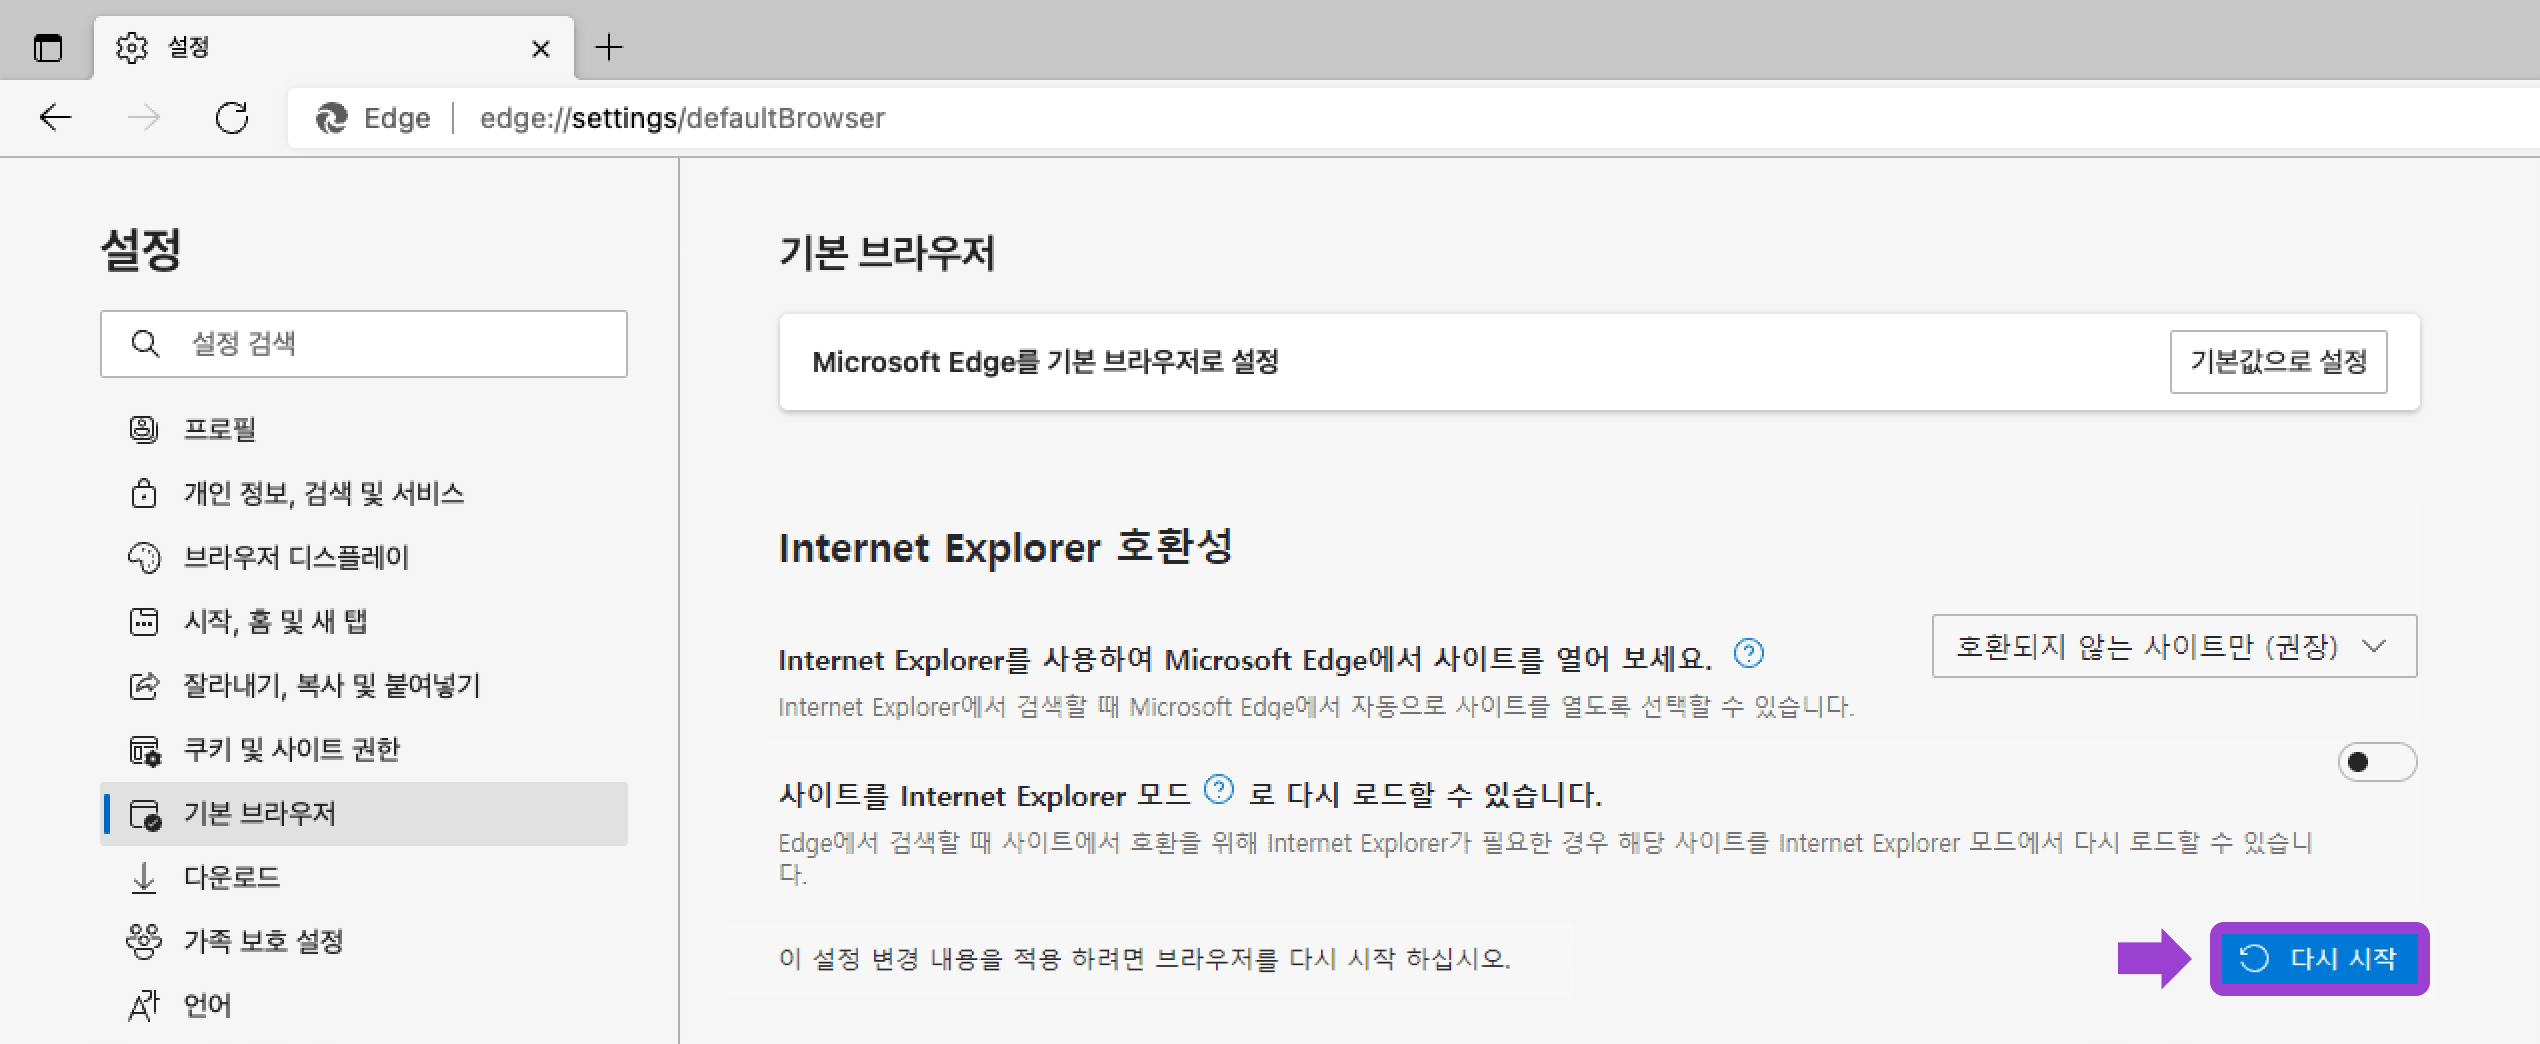
Task: Click the 기본 브라우저 heading text
Action: coord(887,252)
